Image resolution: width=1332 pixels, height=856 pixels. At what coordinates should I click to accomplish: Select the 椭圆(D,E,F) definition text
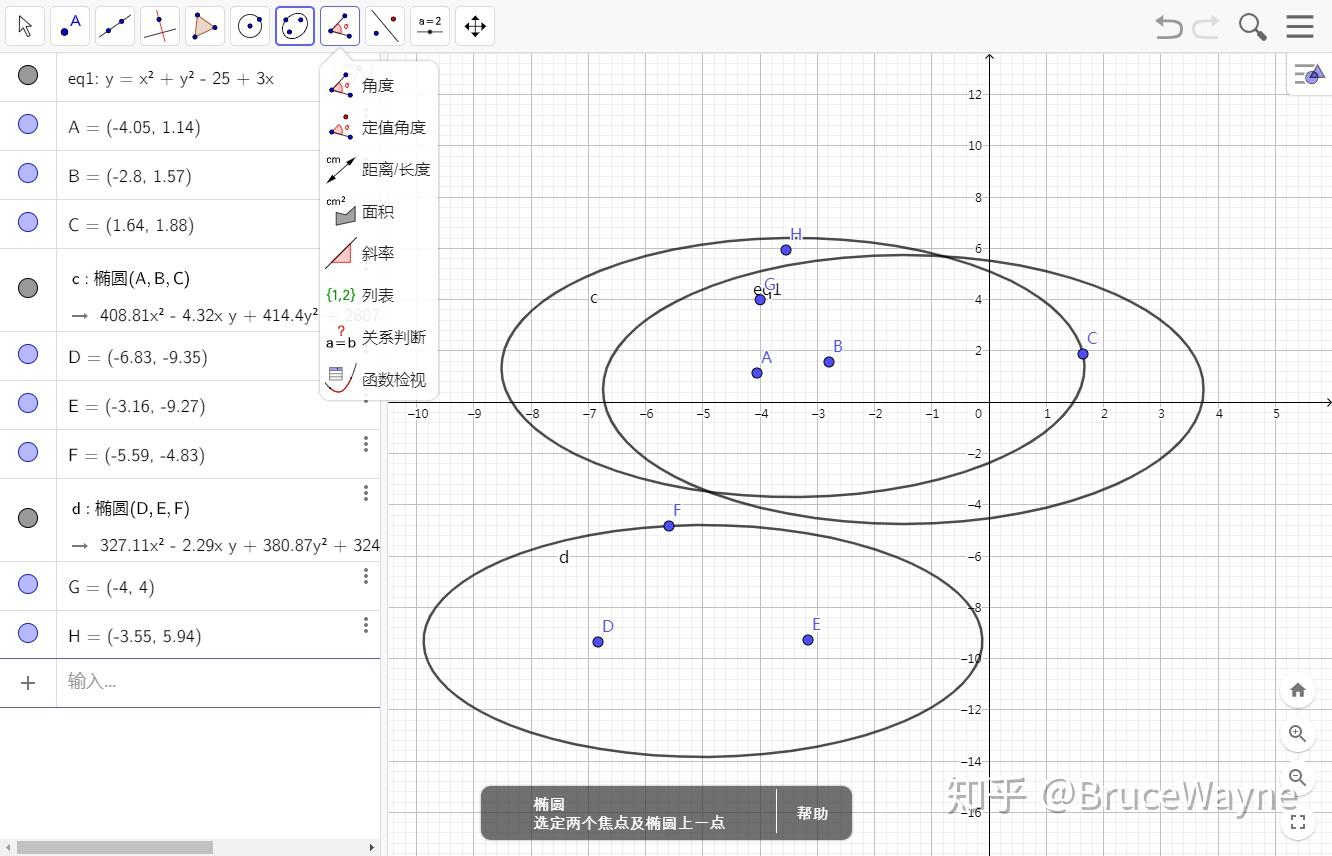coord(131,509)
